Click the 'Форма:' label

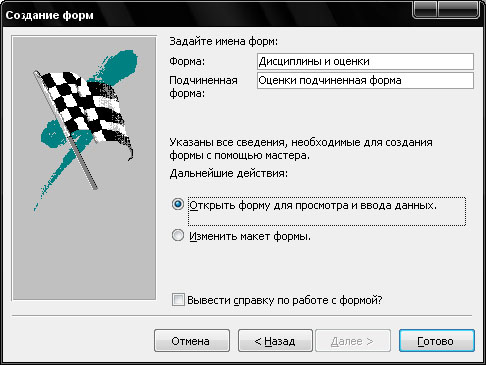pos(187,61)
